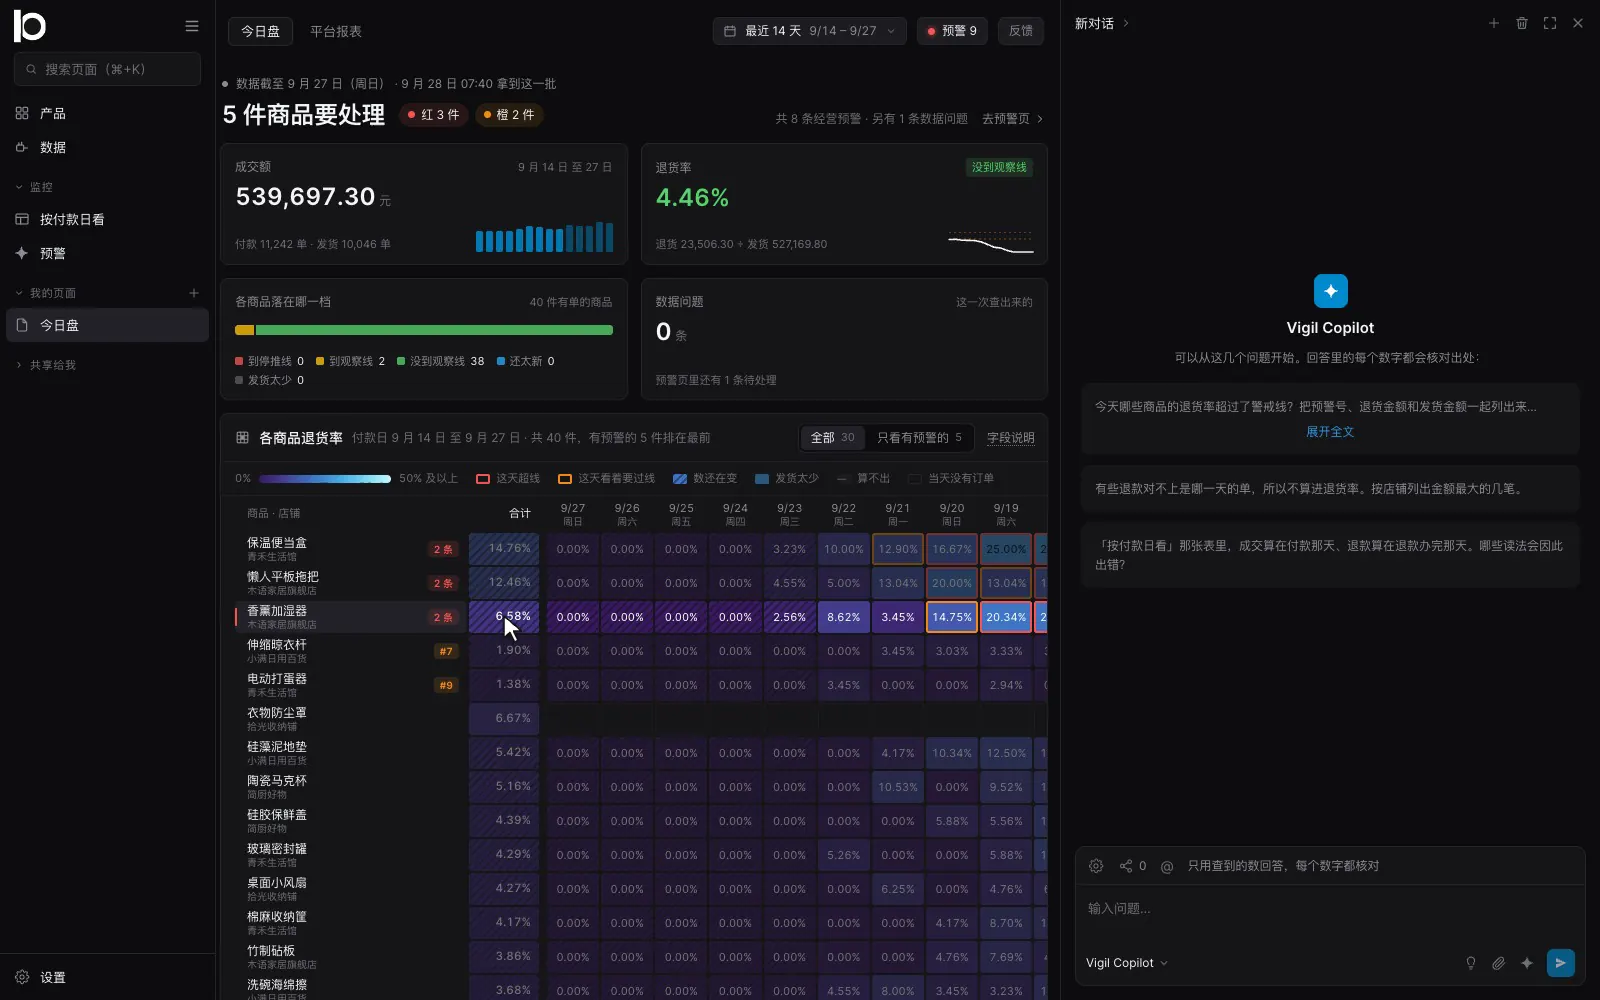The image size is (1600, 1000).
Task: Click the 反馈 feedback button
Action: [1021, 31]
